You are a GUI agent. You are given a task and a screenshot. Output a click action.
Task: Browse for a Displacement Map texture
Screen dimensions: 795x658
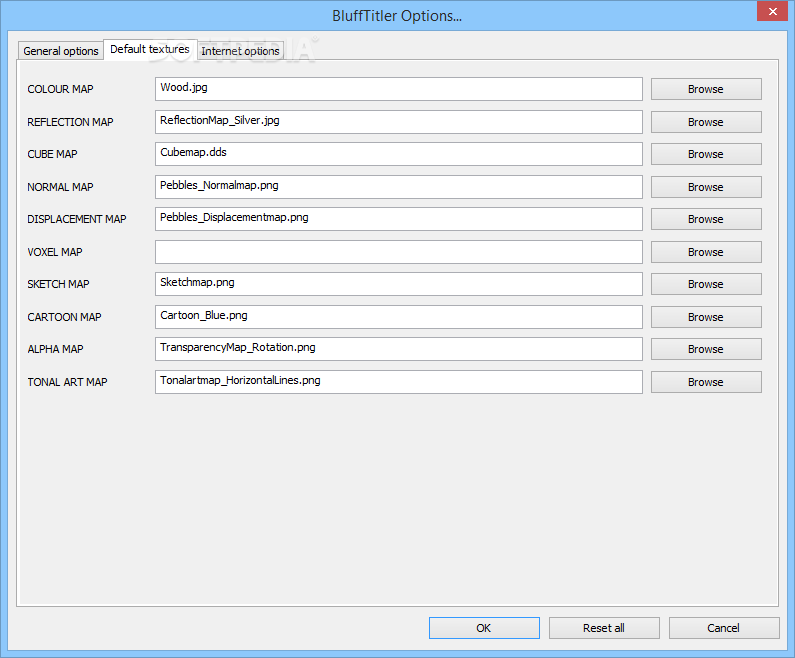pyautogui.click(x=706, y=219)
